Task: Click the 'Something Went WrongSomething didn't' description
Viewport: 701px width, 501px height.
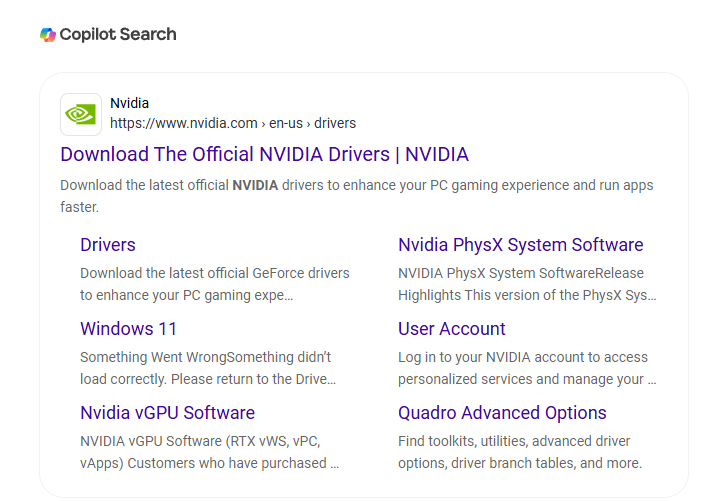Action: pyautogui.click(x=208, y=368)
